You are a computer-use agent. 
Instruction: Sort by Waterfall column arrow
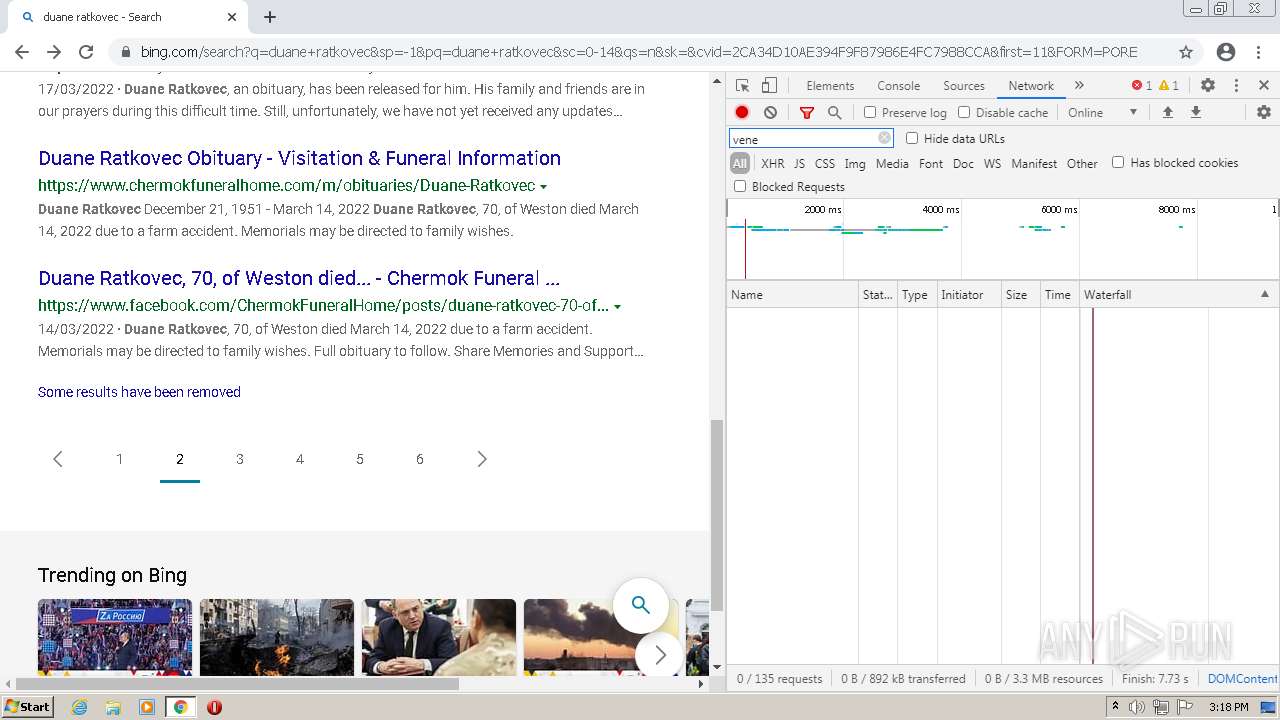(1264, 295)
